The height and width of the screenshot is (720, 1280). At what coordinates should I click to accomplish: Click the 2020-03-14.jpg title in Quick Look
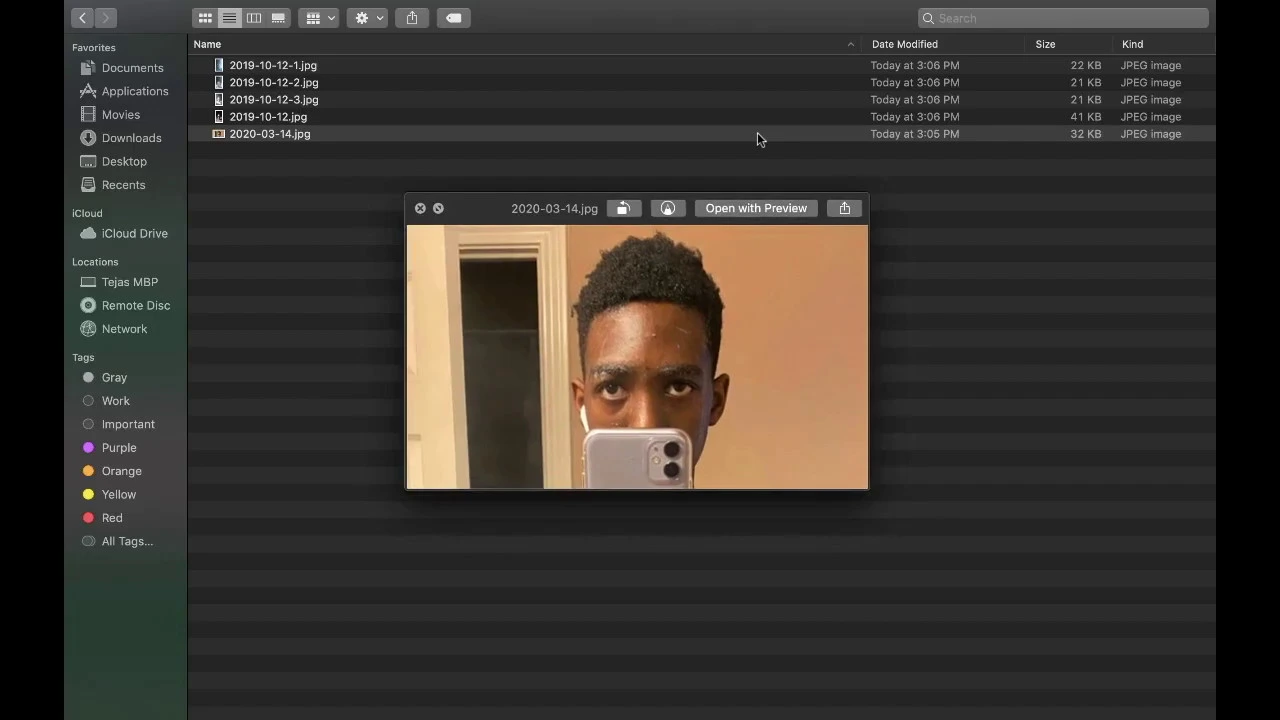554,208
